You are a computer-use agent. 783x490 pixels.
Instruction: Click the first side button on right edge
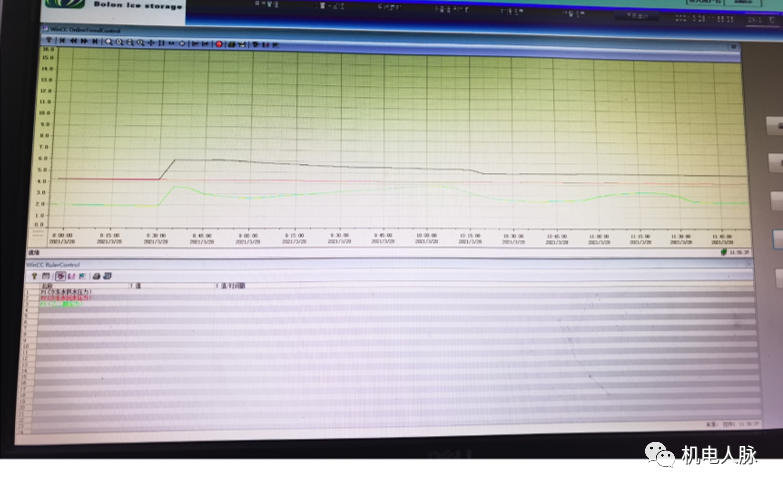pyautogui.click(x=776, y=125)
